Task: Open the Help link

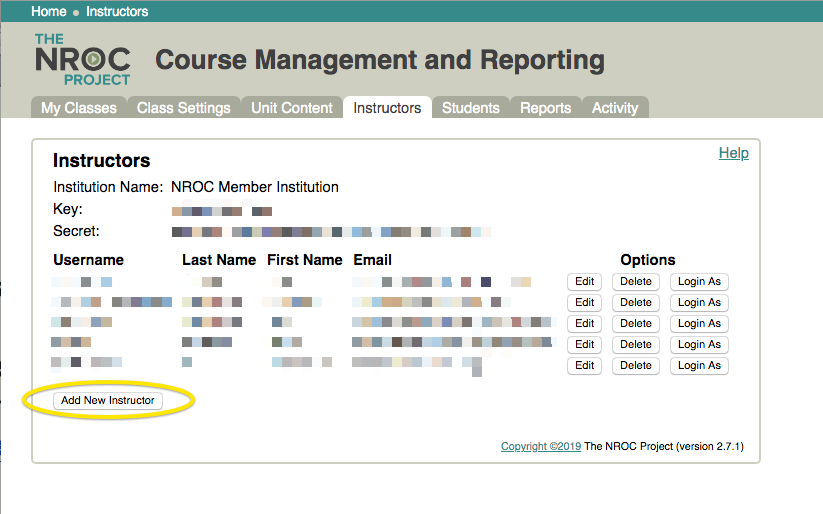Action: (x=734, y=153)
